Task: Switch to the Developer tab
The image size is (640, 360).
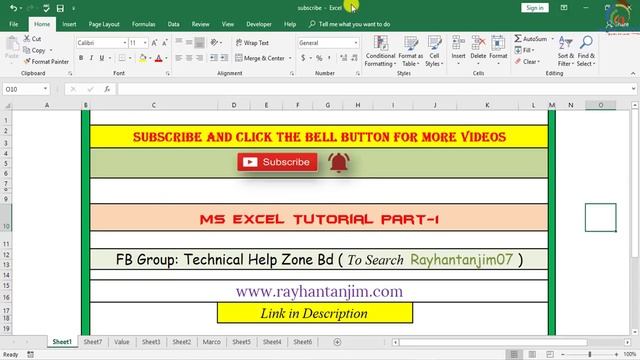Action: [259, 24]
